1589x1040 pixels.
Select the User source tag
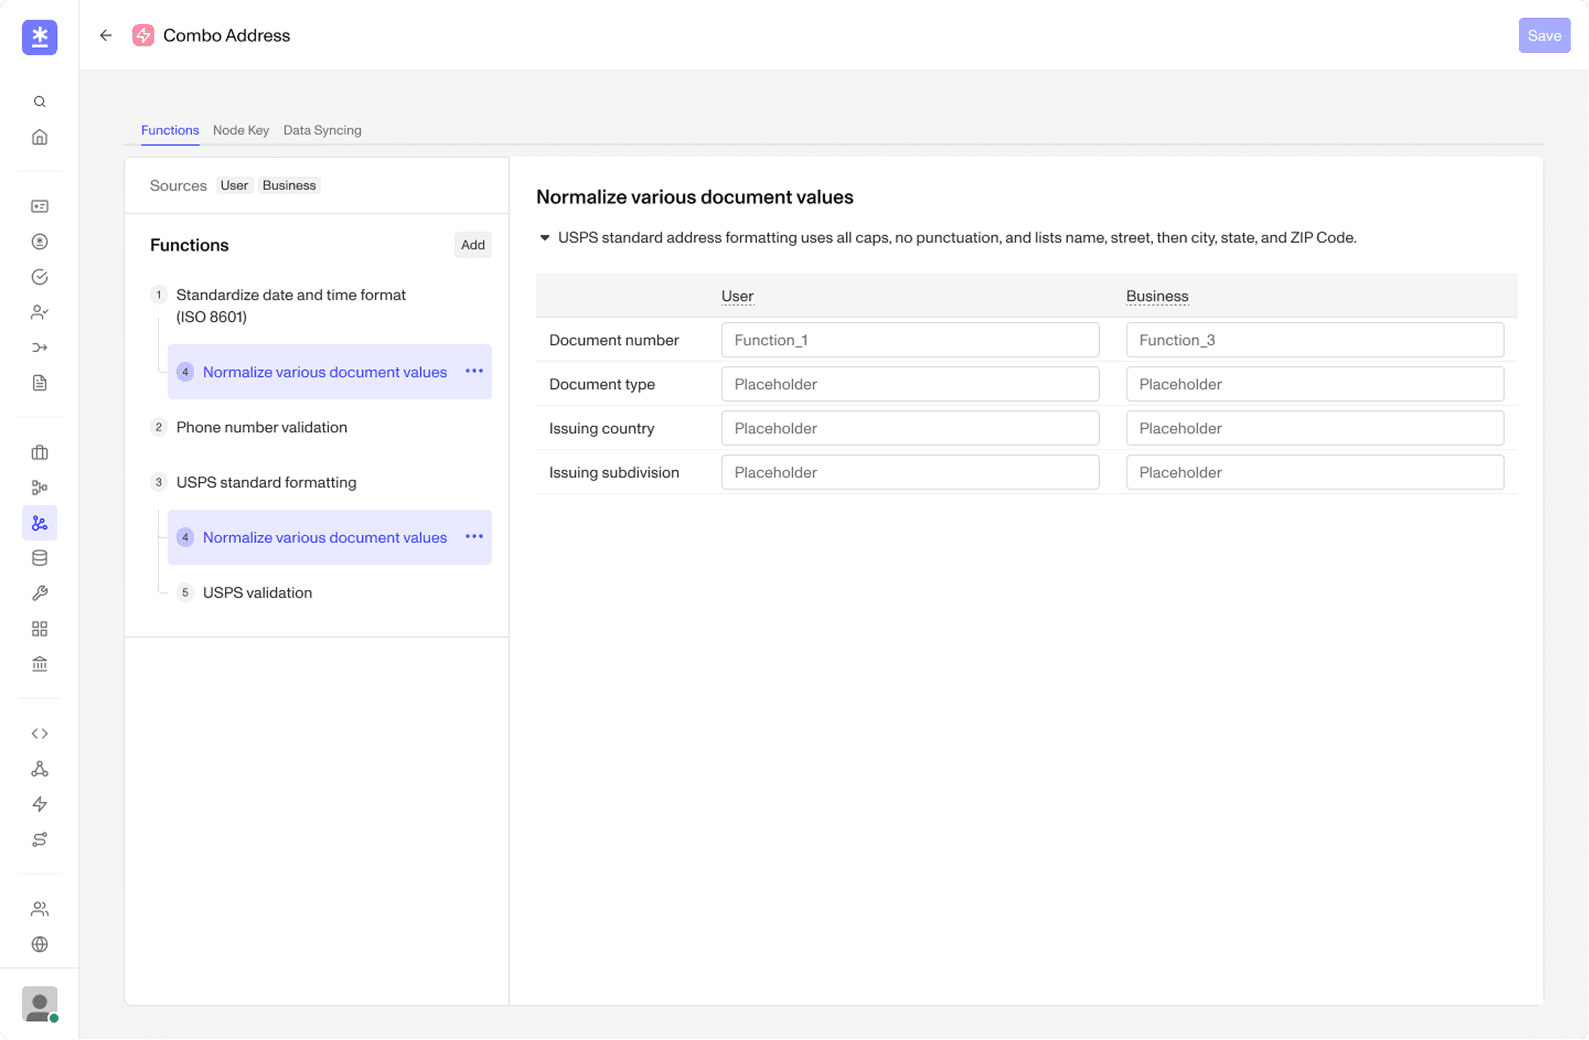(234, 185)
